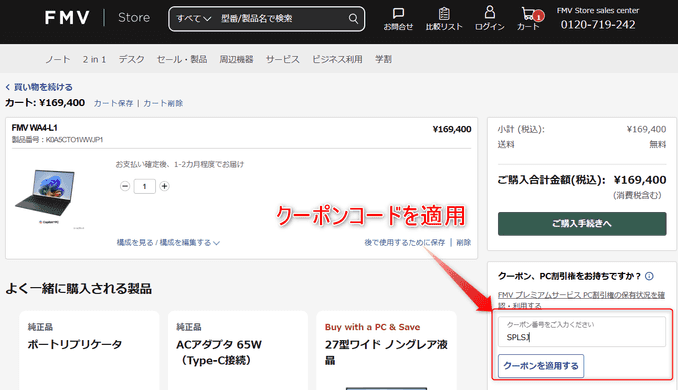Click the クーポンを適用する button
Screen dimensions: 678x390
pos(541,366)
